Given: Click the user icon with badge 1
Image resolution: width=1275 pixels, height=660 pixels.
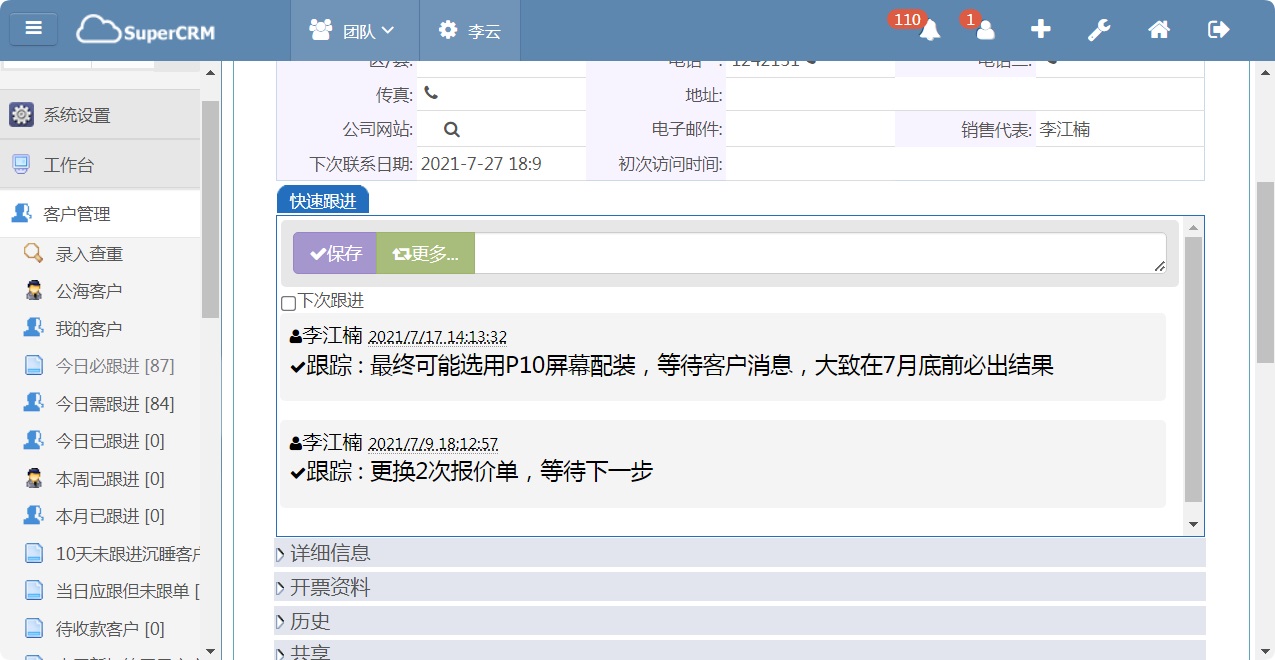Looking at the screenshot, I should click(x=985, y=30).
